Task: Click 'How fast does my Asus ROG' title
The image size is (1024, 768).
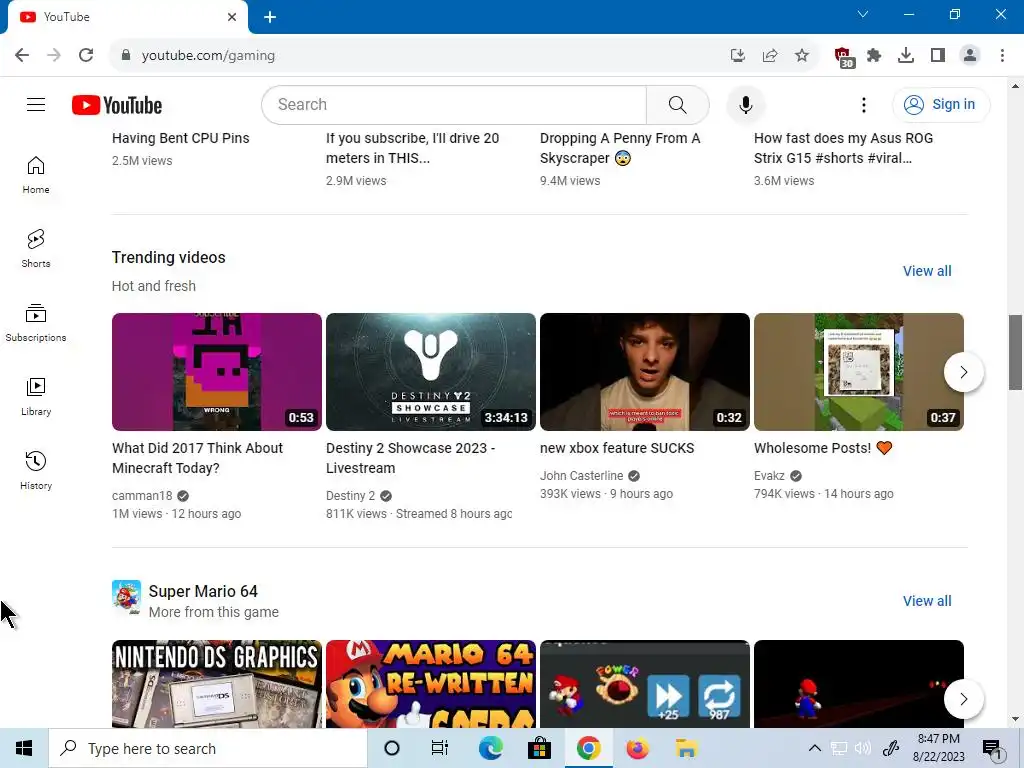Action: click(x=843, y=148)
